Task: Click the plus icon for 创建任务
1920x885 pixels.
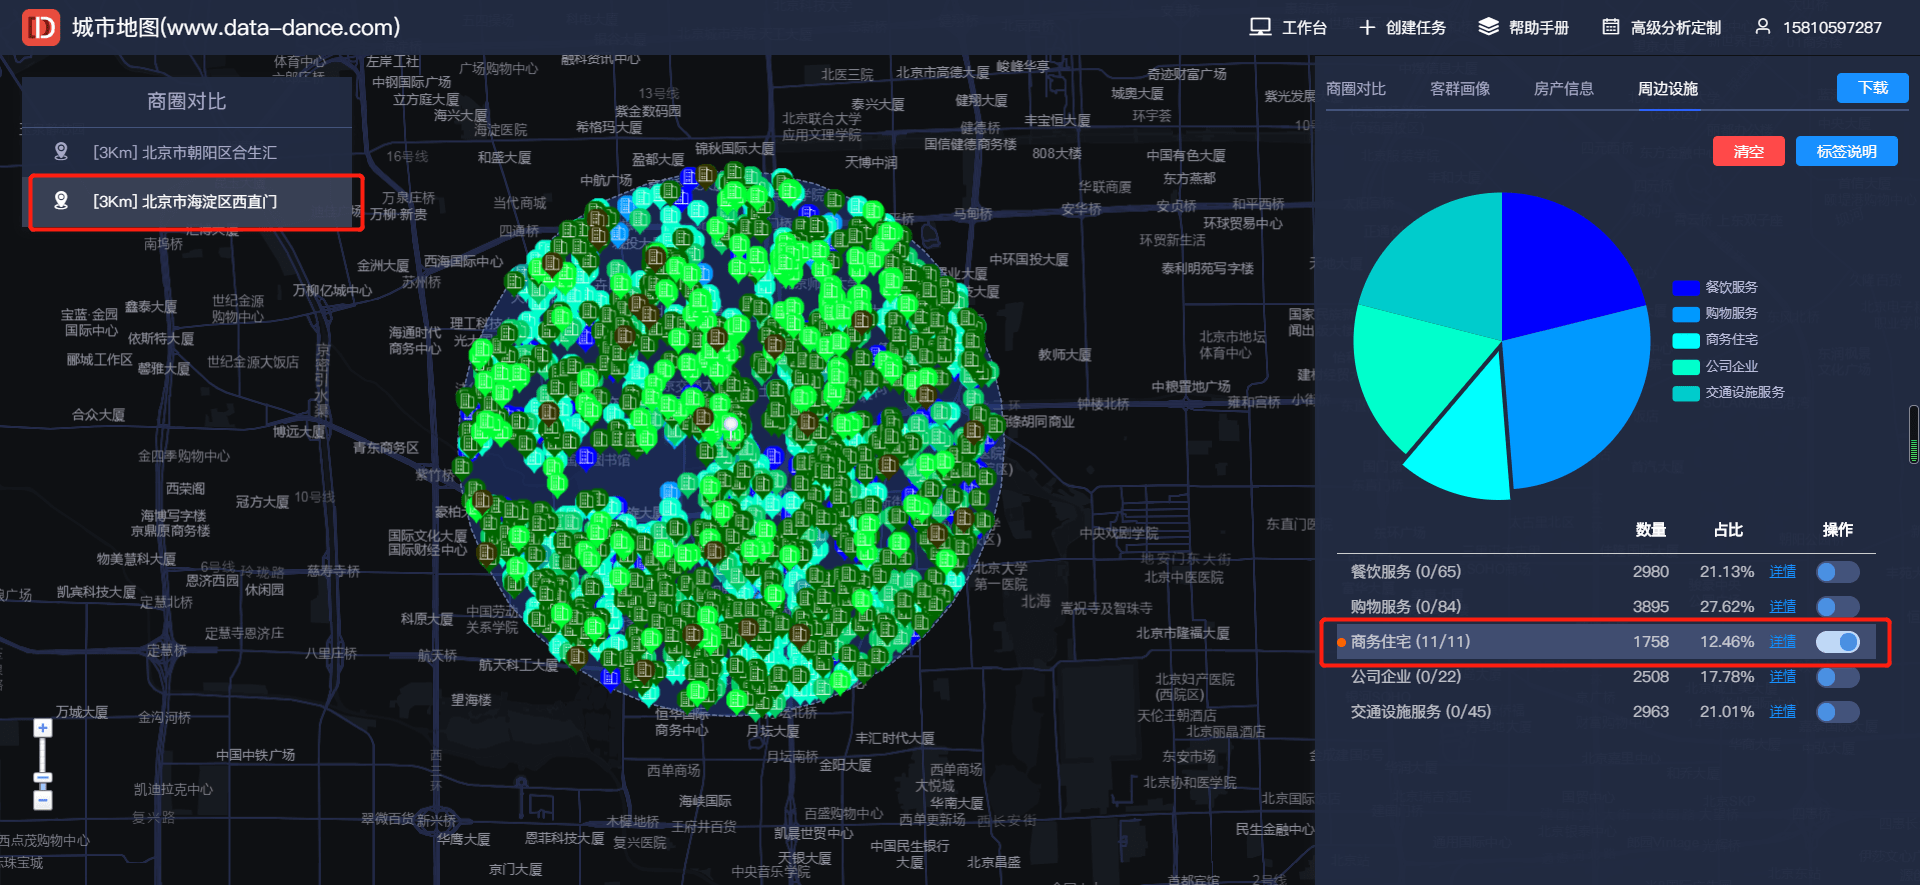Action: pos(1367,27)
